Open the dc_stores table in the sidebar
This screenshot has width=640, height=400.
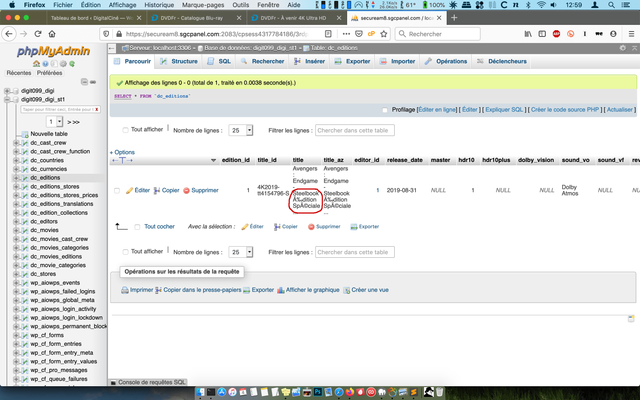point(43,274)
